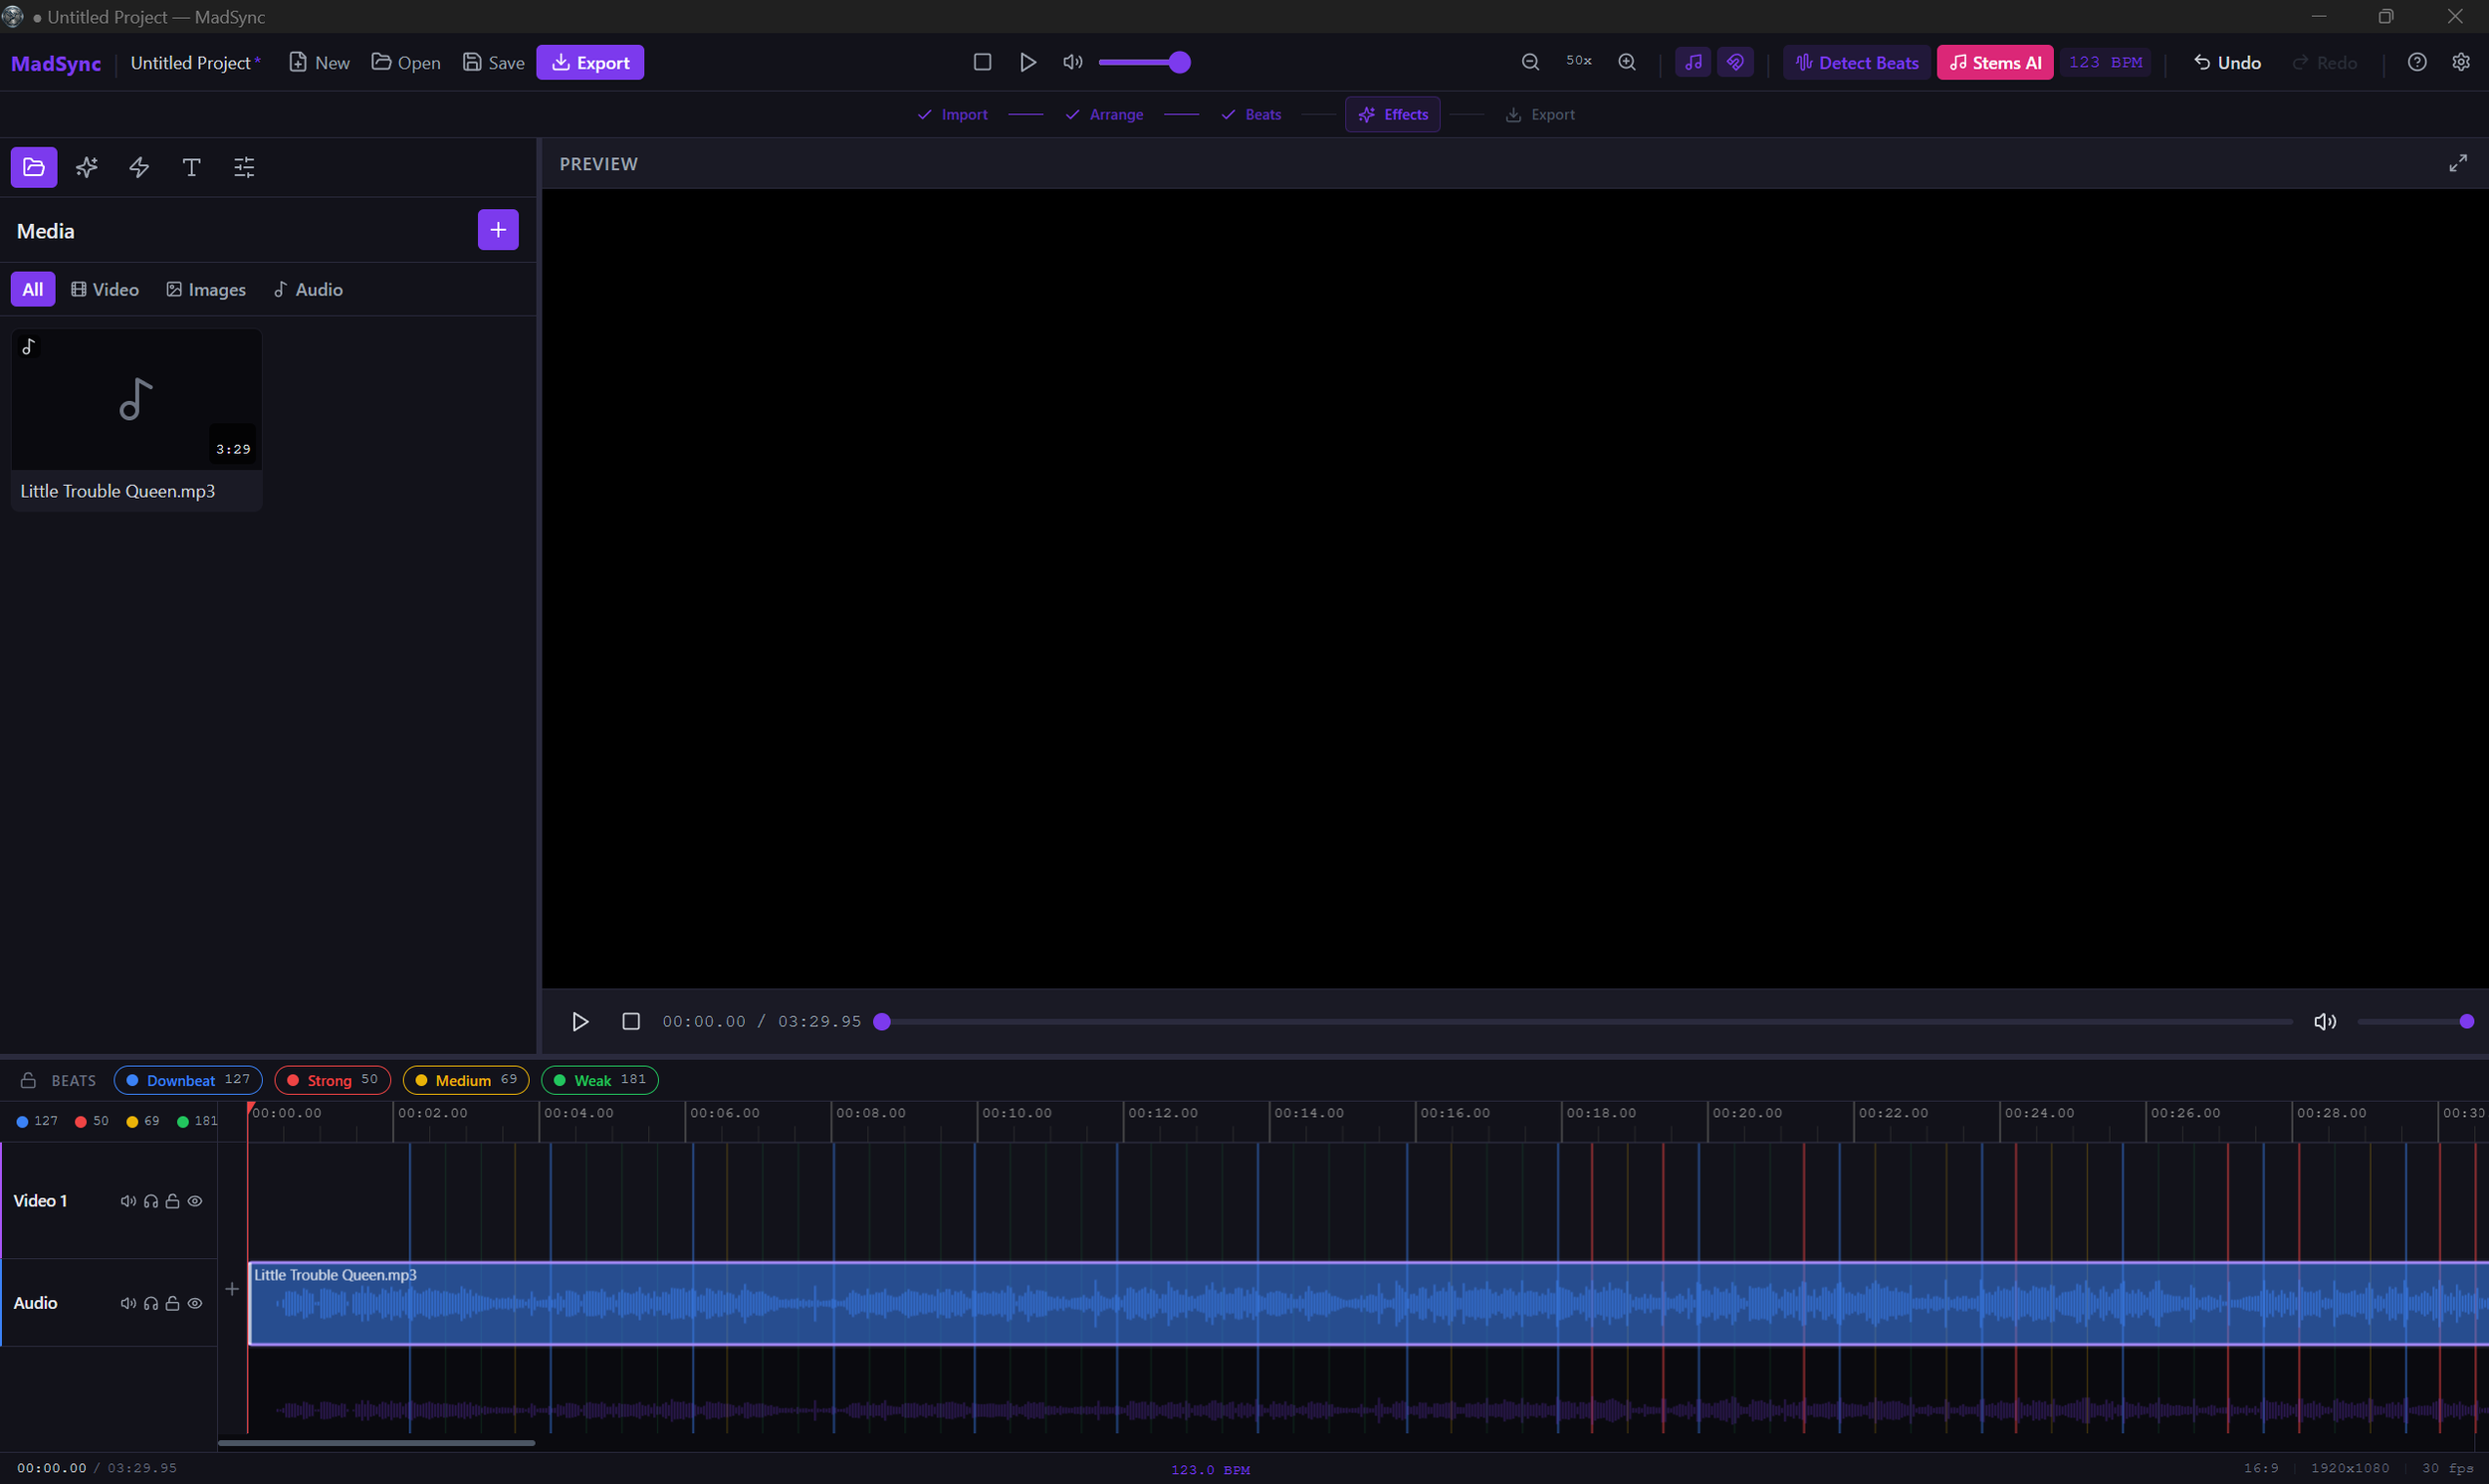
Task: Open the Stems AI tool
Action: click(x=1994, y=62)
